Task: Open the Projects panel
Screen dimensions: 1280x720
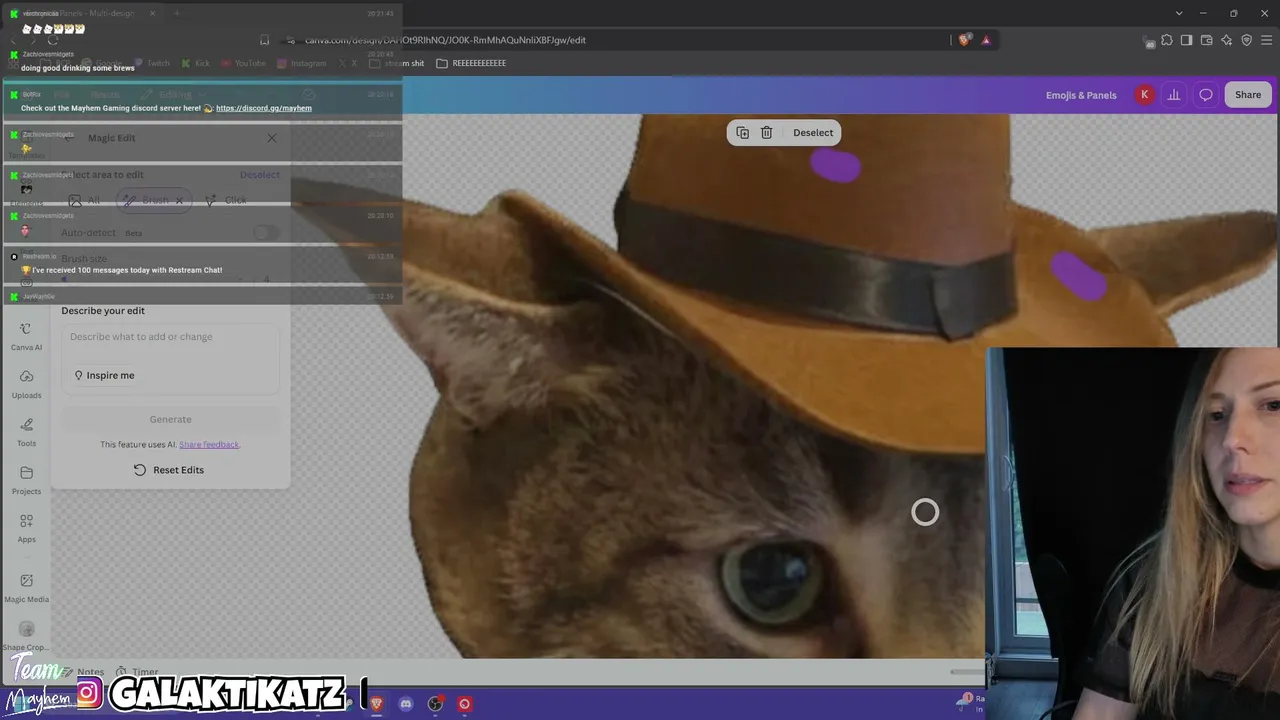Action: (26, 480)
